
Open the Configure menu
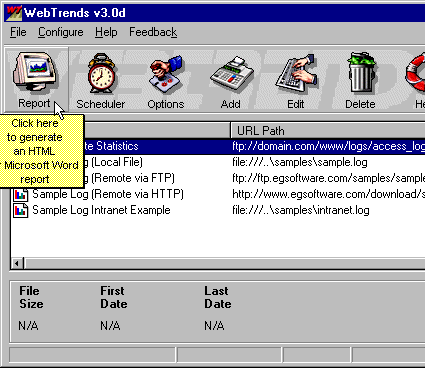(61, 32)
